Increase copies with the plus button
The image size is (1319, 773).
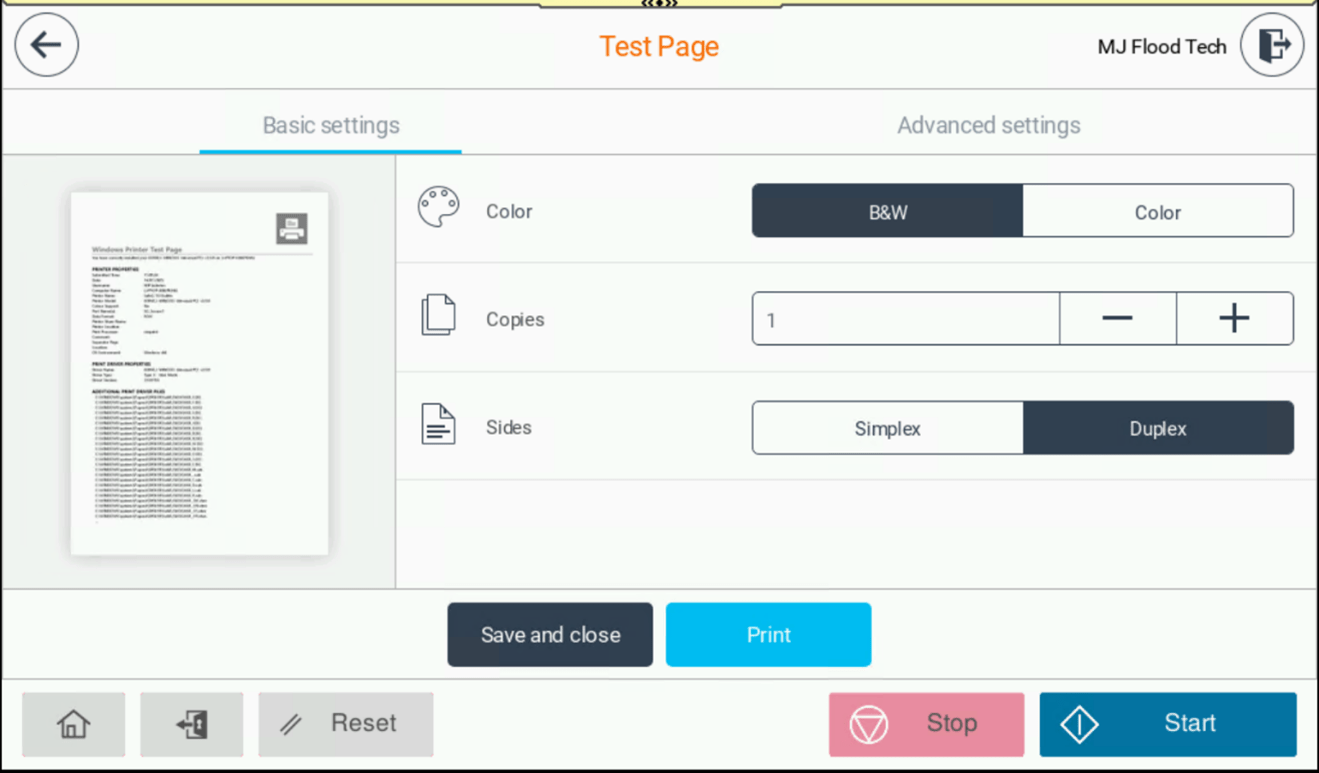pyautogui.click(x=1234, y=319)
